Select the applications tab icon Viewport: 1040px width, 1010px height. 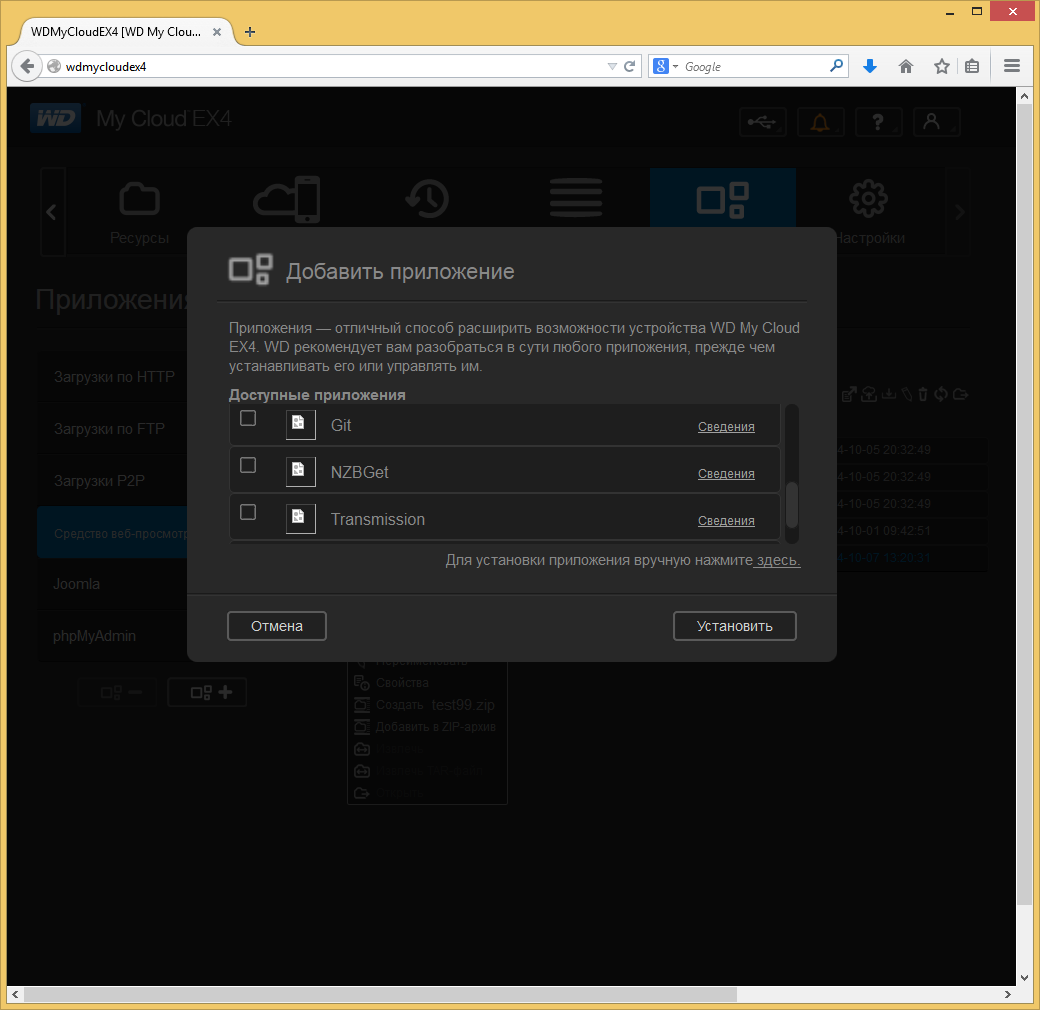click(722, 199)
